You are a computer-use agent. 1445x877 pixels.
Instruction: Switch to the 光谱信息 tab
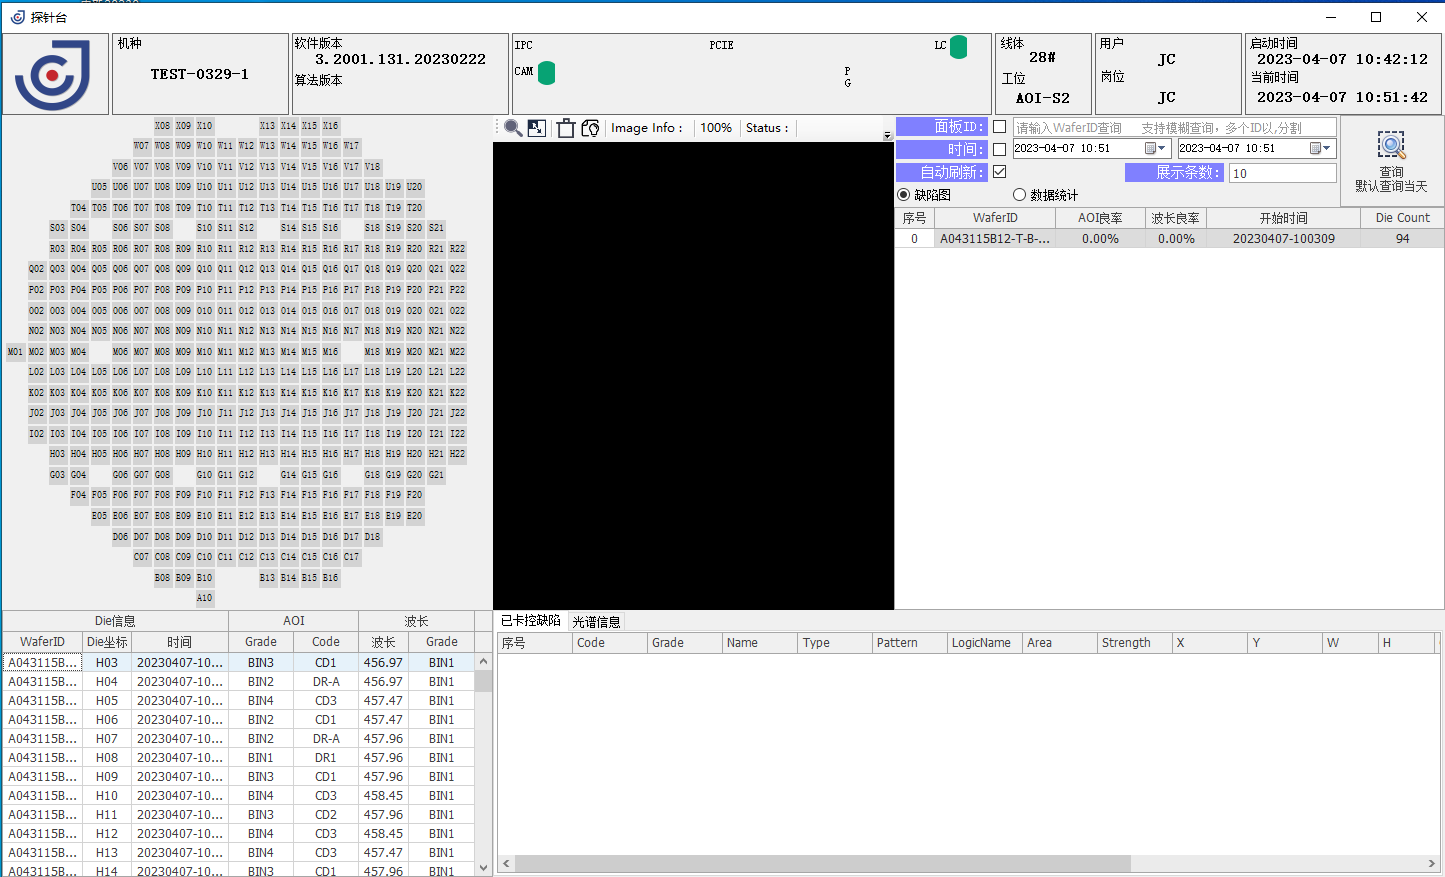click(x=596, y=622)
